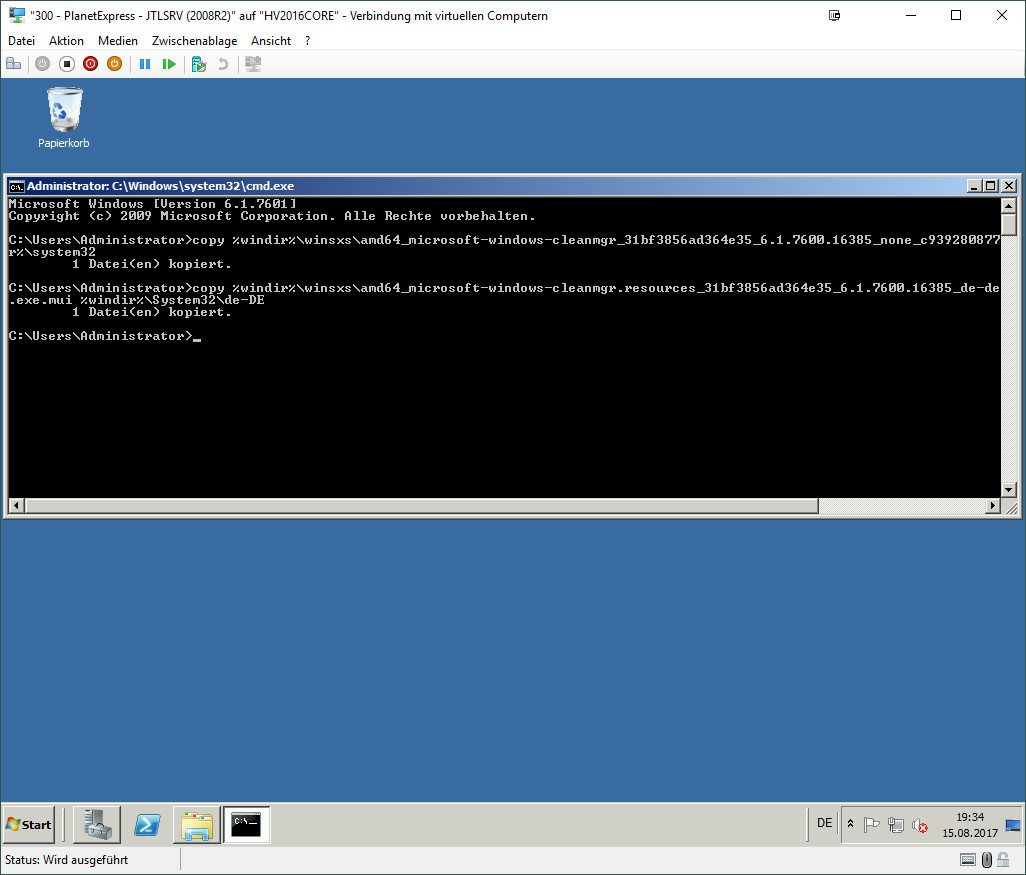Create a checkpoint via toolbar icon
Screen dimensions: 1026x875
198,64
